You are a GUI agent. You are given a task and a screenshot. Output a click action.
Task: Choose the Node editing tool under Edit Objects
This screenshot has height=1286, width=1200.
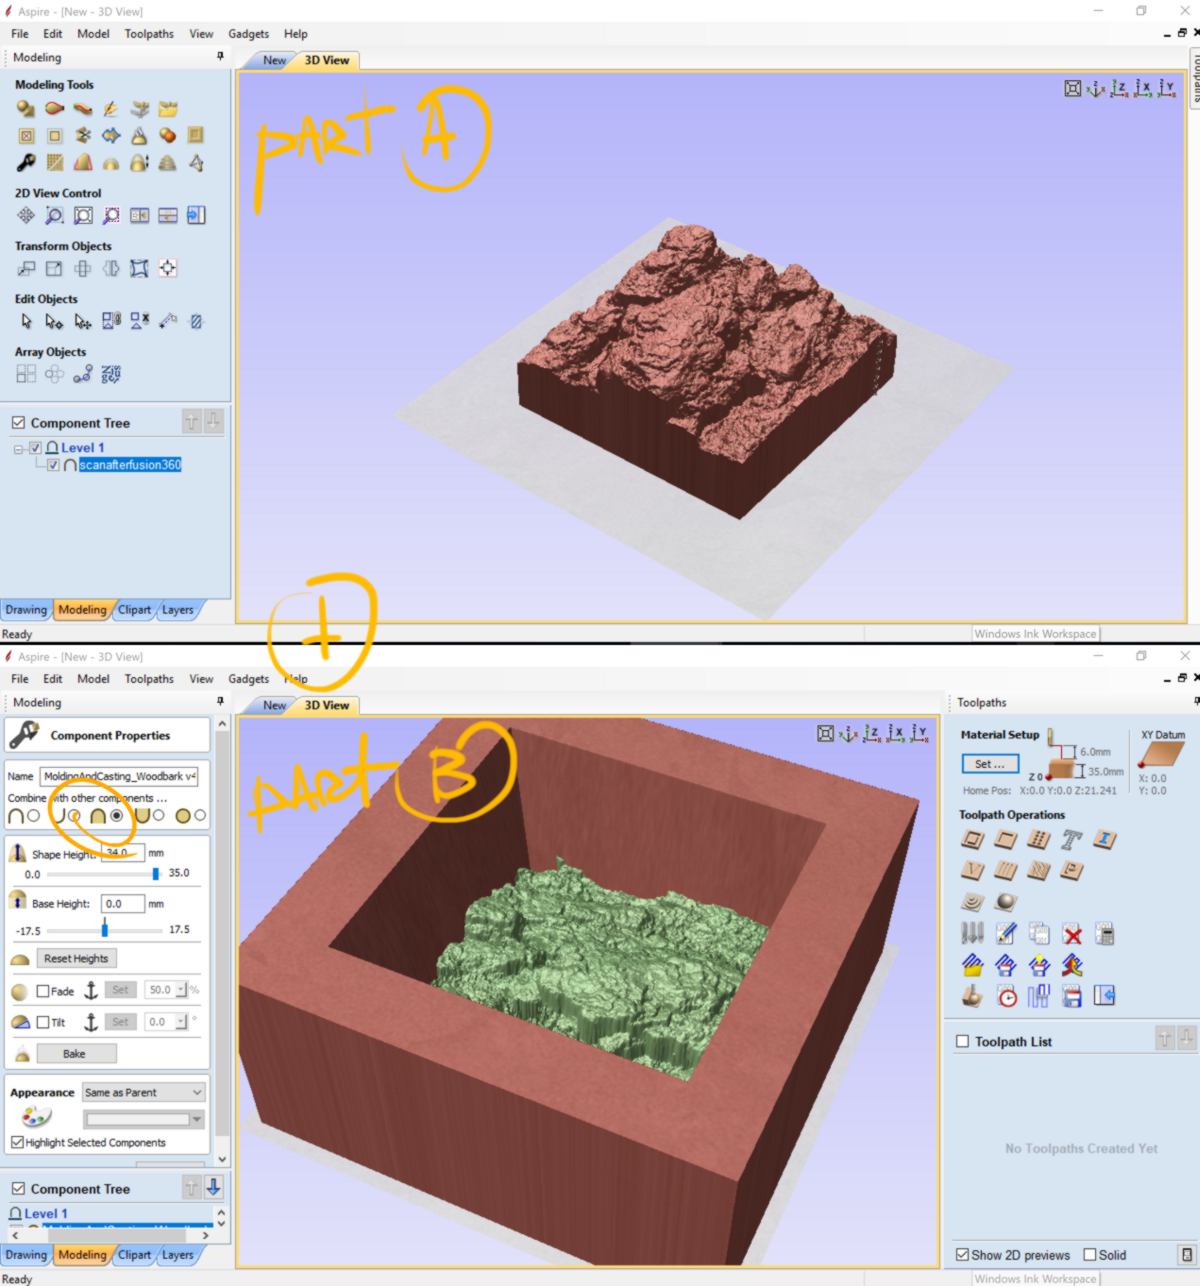54,321
